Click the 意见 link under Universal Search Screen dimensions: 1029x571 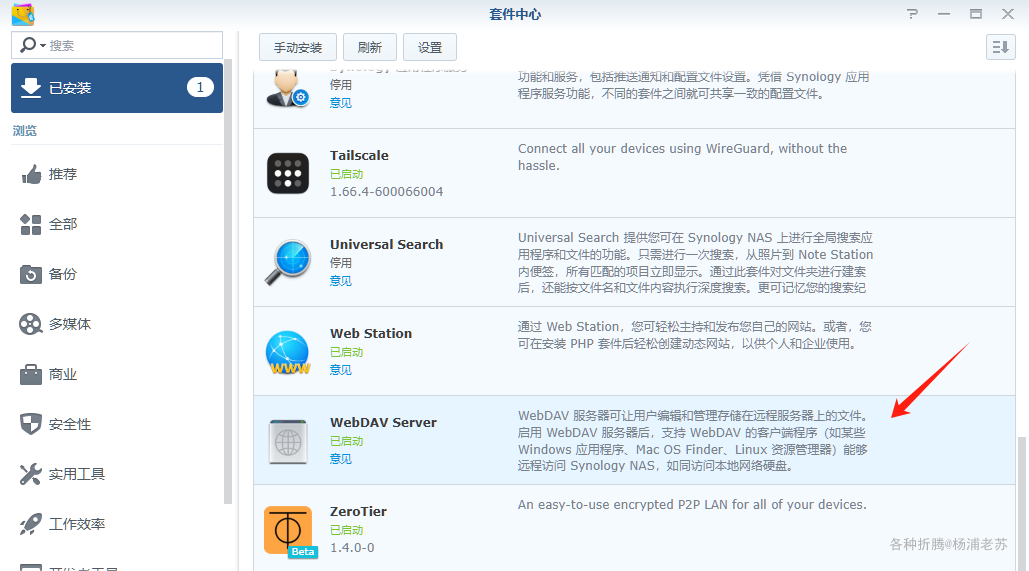click(x=341, y=281)
